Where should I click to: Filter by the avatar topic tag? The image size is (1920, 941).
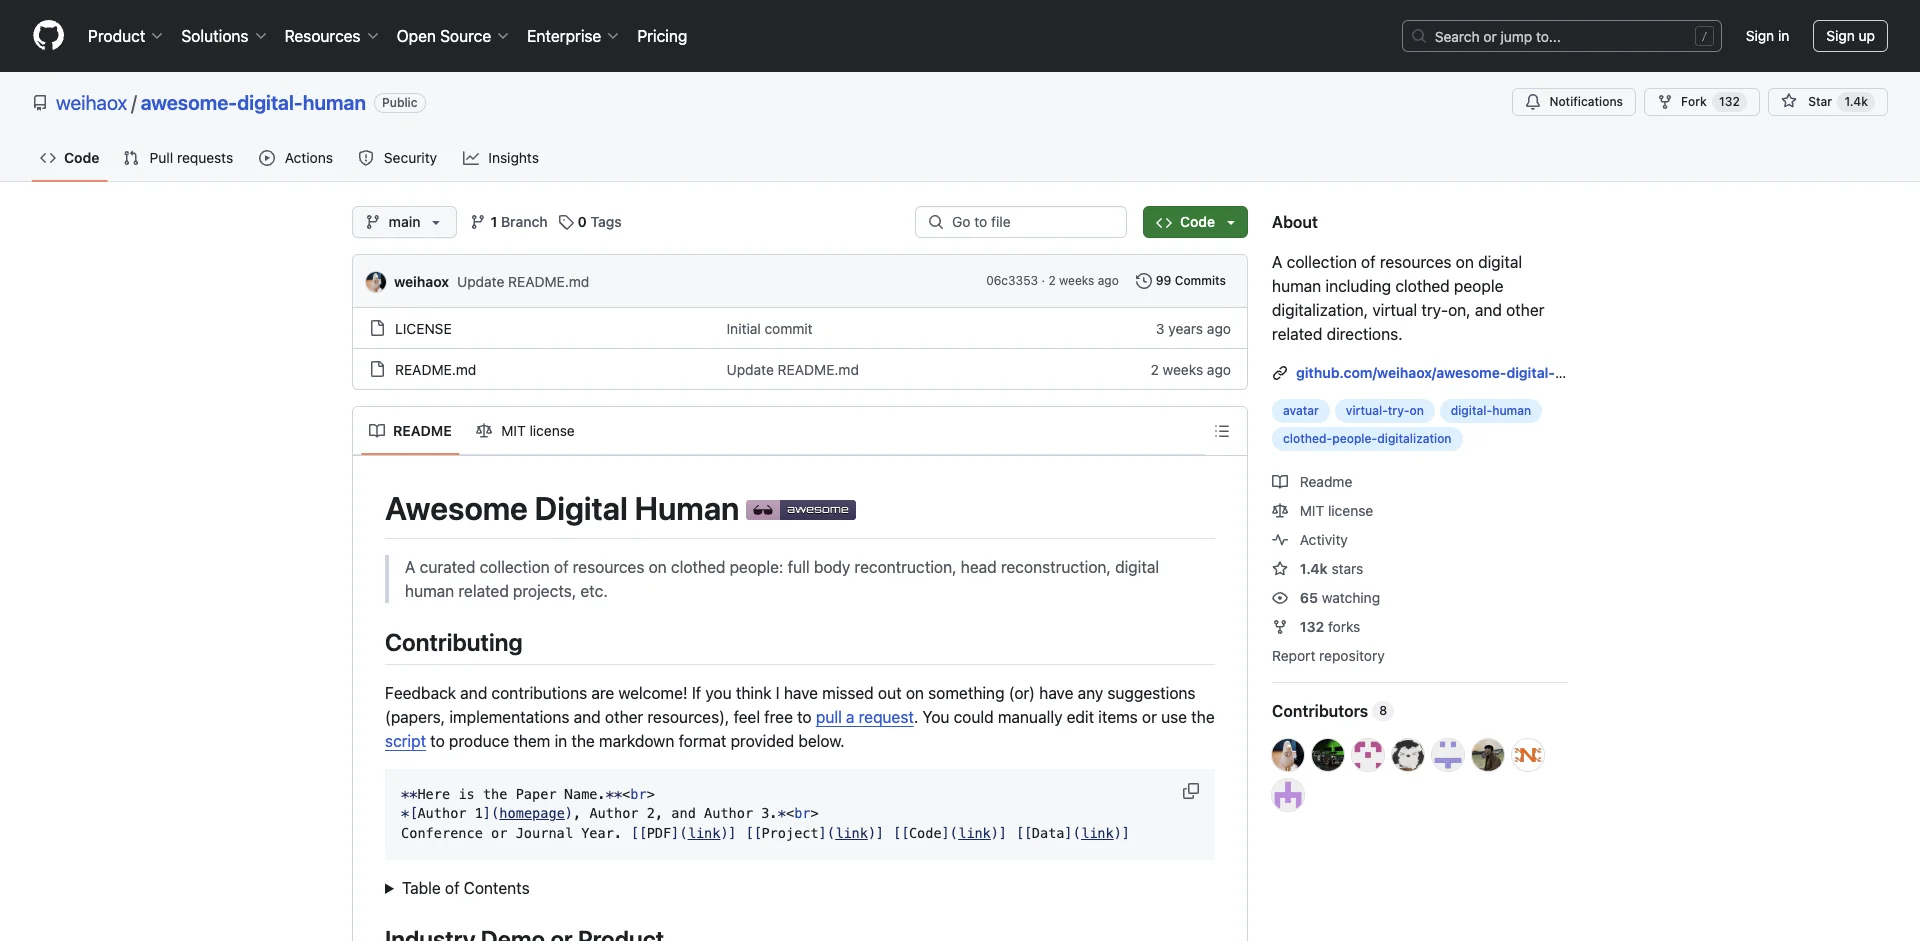[x=1300, y=411]
